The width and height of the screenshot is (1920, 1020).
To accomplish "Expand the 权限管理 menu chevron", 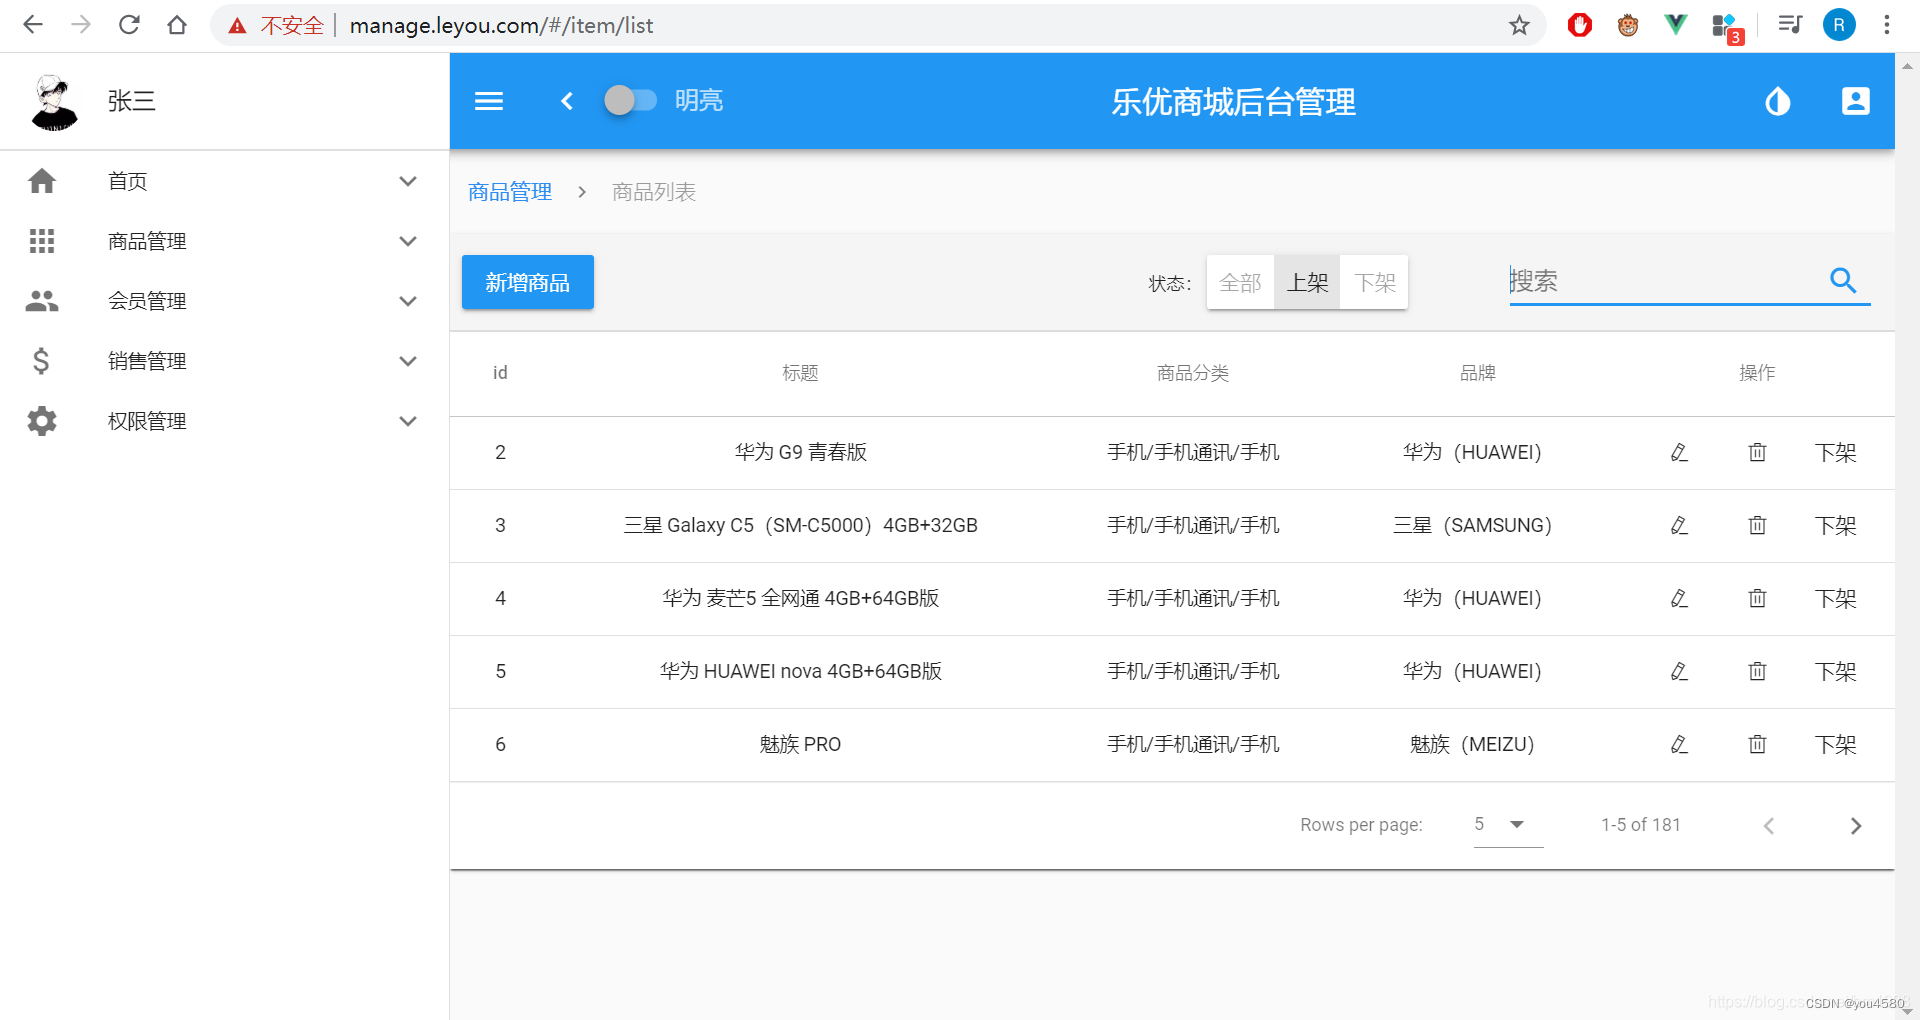I will point(408,421).
